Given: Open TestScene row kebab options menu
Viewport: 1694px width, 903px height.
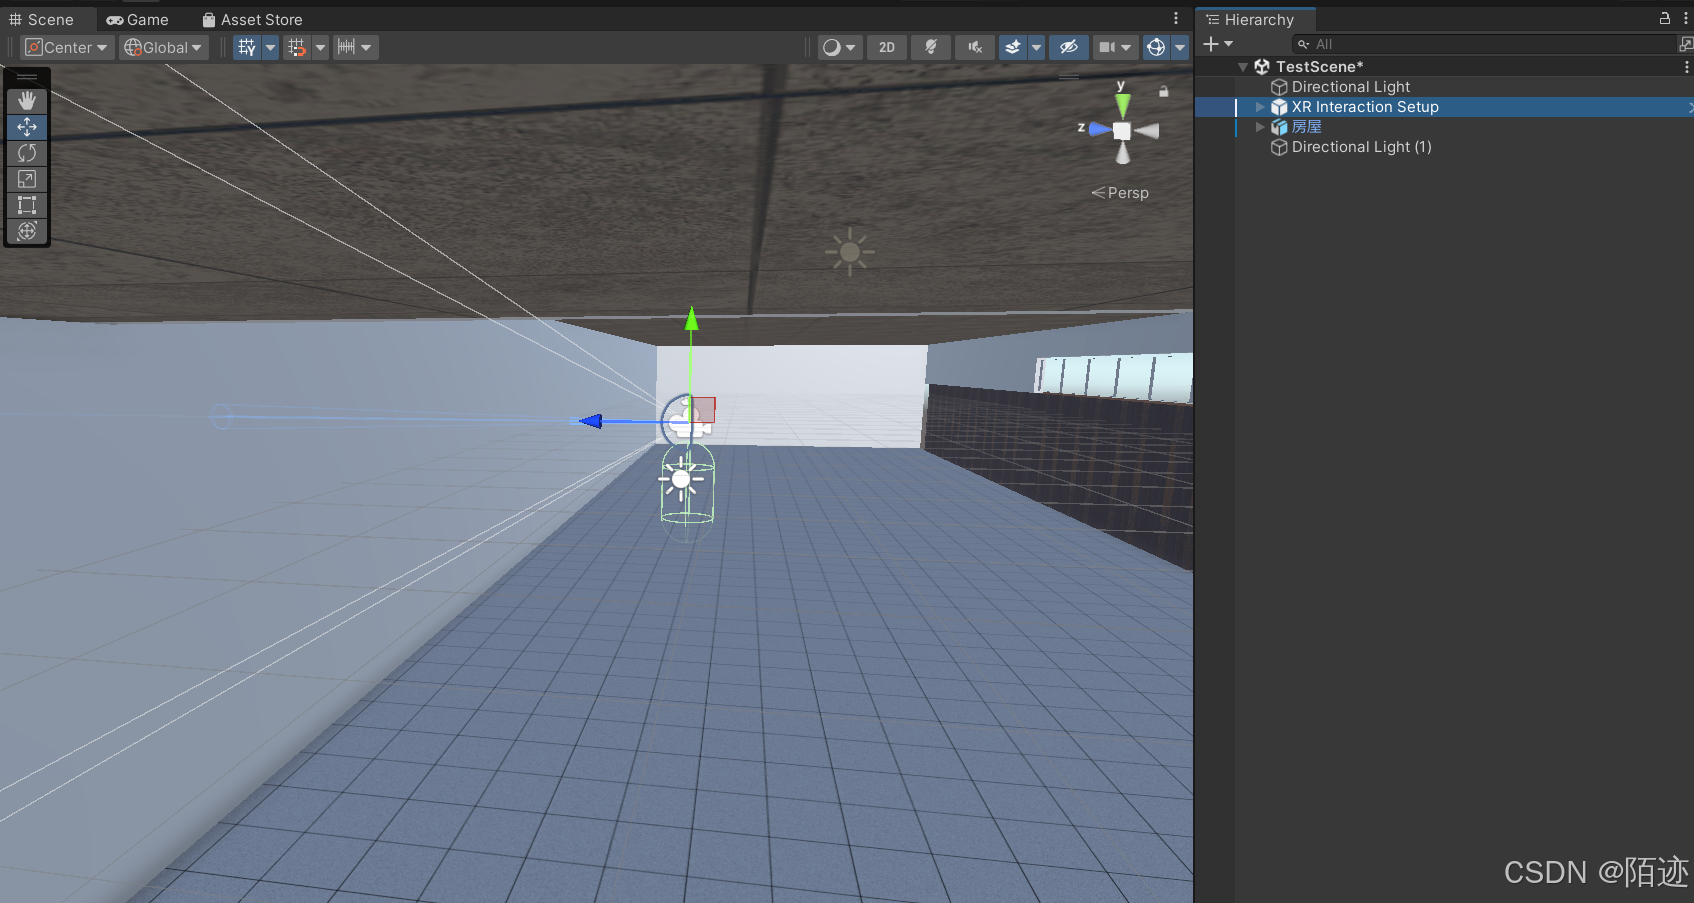Looking at the screenshot, I should click(x=1687, y=67).
